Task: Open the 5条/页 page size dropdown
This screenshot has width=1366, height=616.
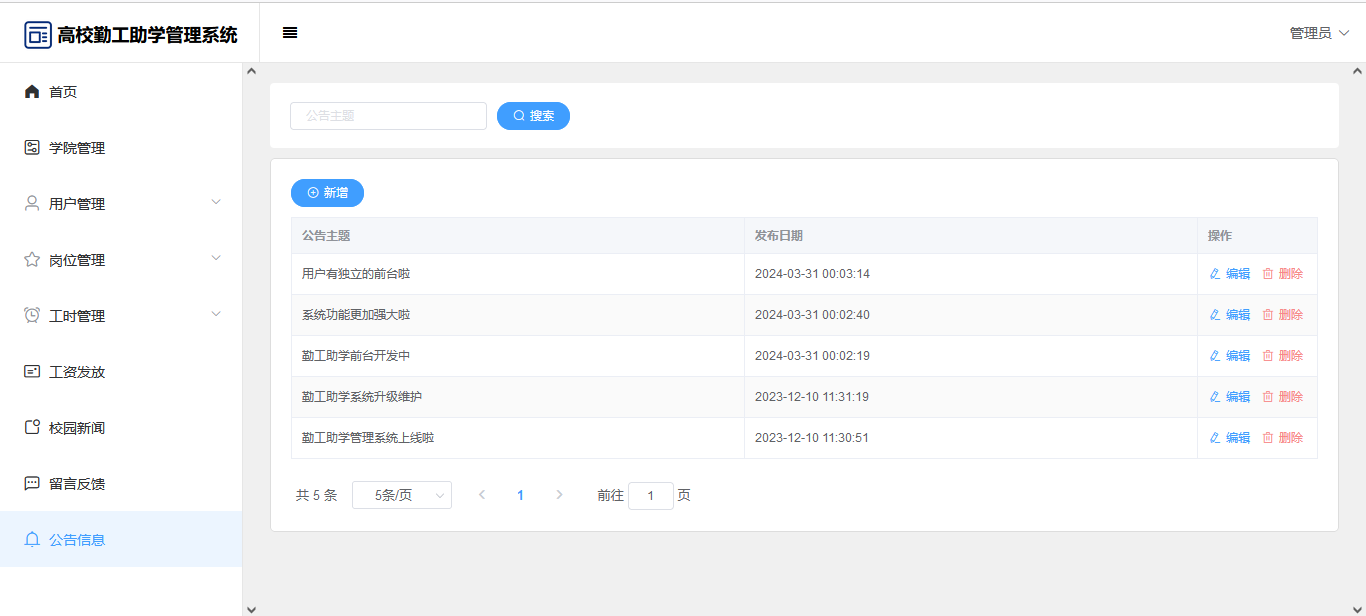Action: coord(402,495)
